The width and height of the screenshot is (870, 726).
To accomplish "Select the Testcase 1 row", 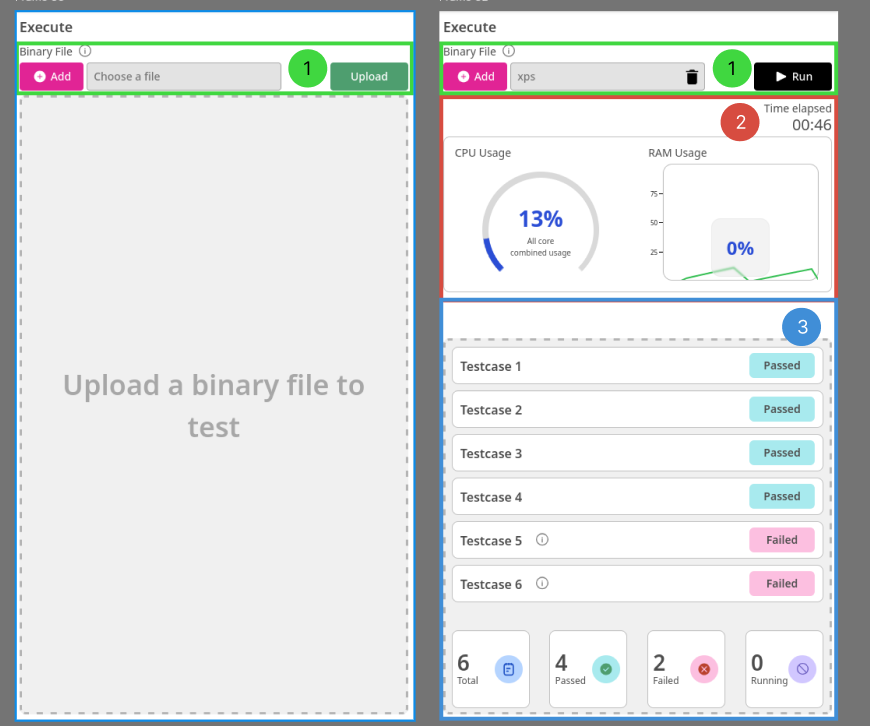I will coord(600,366).
